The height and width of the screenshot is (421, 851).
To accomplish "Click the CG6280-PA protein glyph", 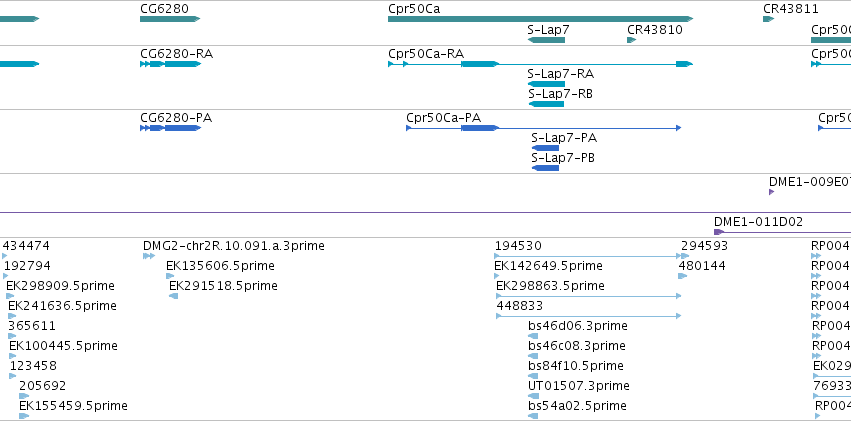I will coord(170,128).
